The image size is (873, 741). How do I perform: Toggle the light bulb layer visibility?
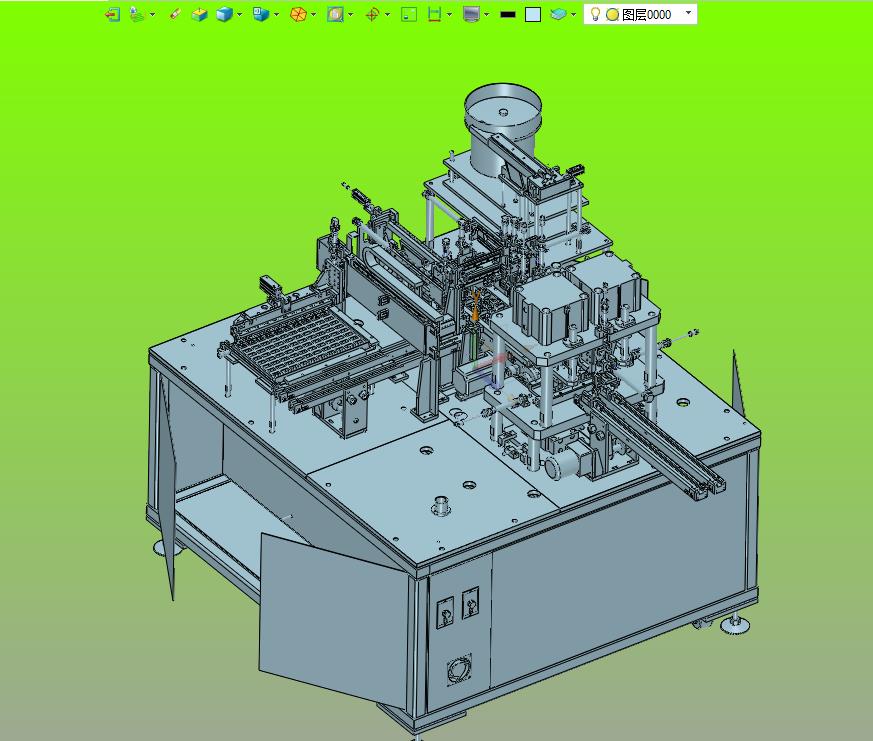coord(595,14)
